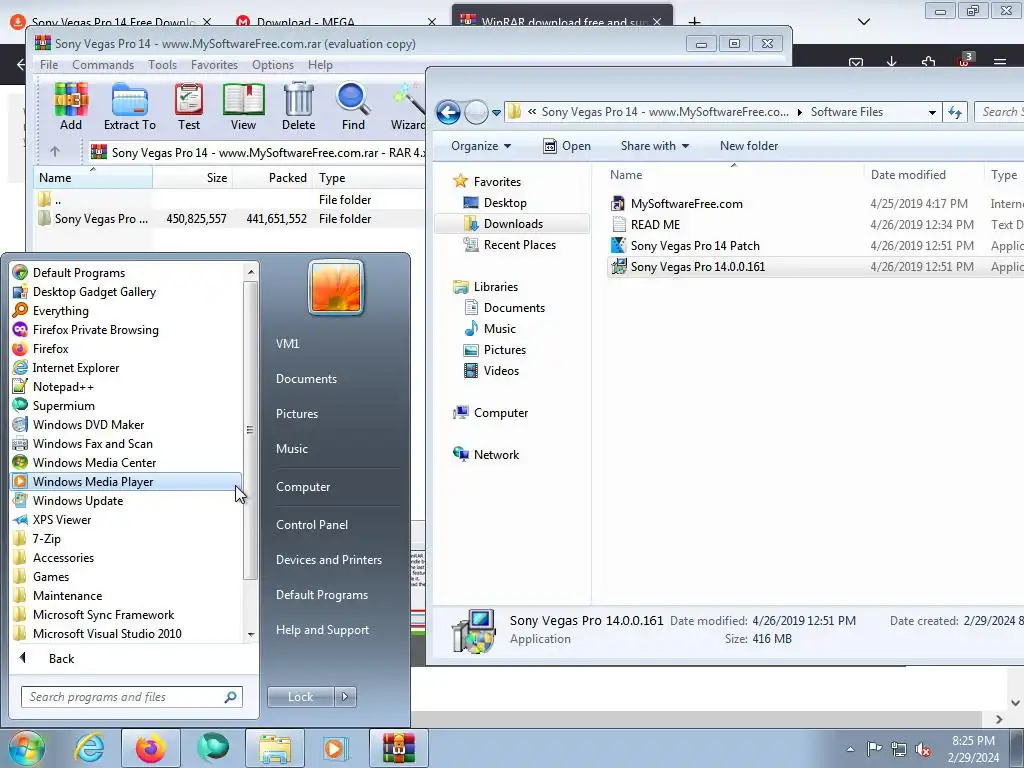Open Windows Explorer from the taskbar
This screenshot has width=1024, height=768.
pos(274,748)
